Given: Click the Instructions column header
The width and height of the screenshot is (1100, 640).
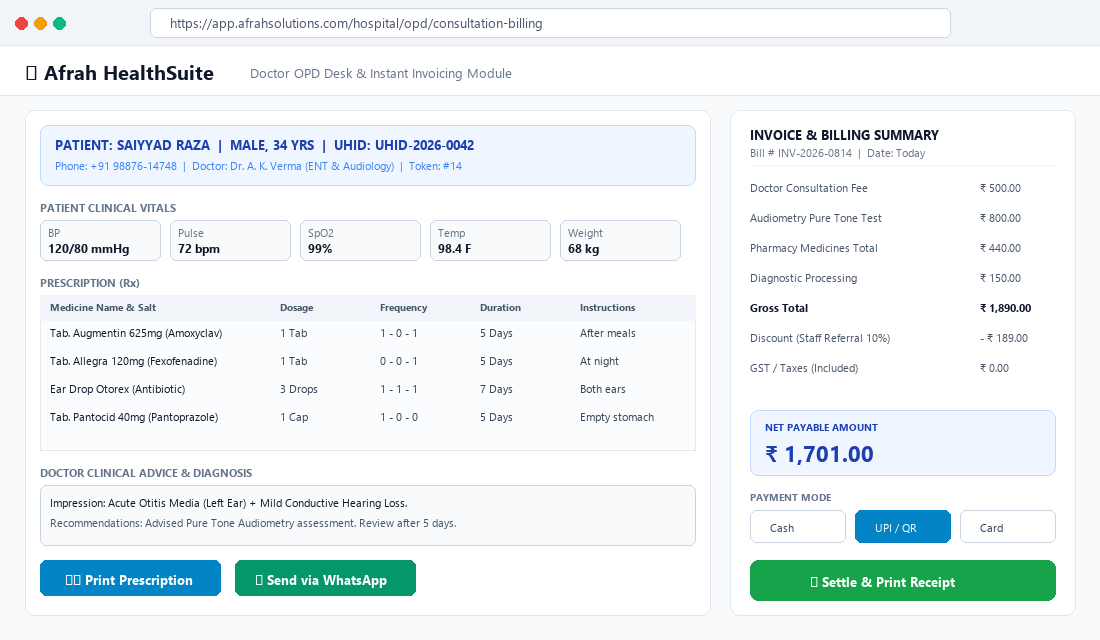Looking at the screenshot, I should [x=608, y=307].
